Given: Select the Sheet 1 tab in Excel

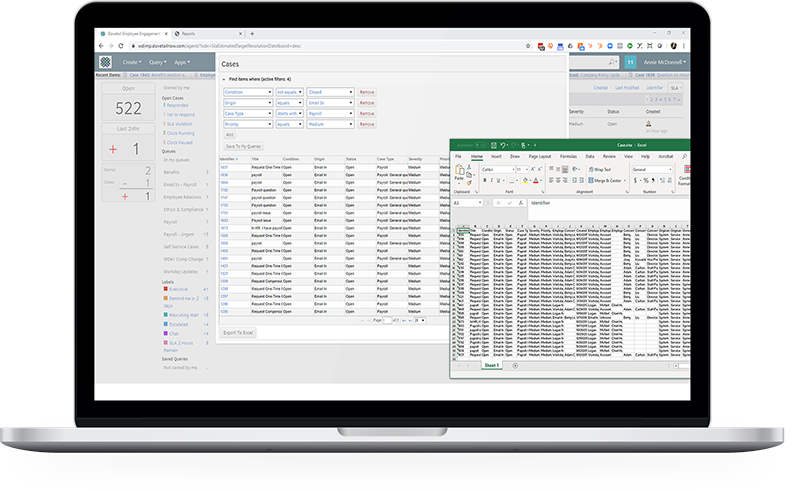Looking at the screenshot, I should 491,365.
